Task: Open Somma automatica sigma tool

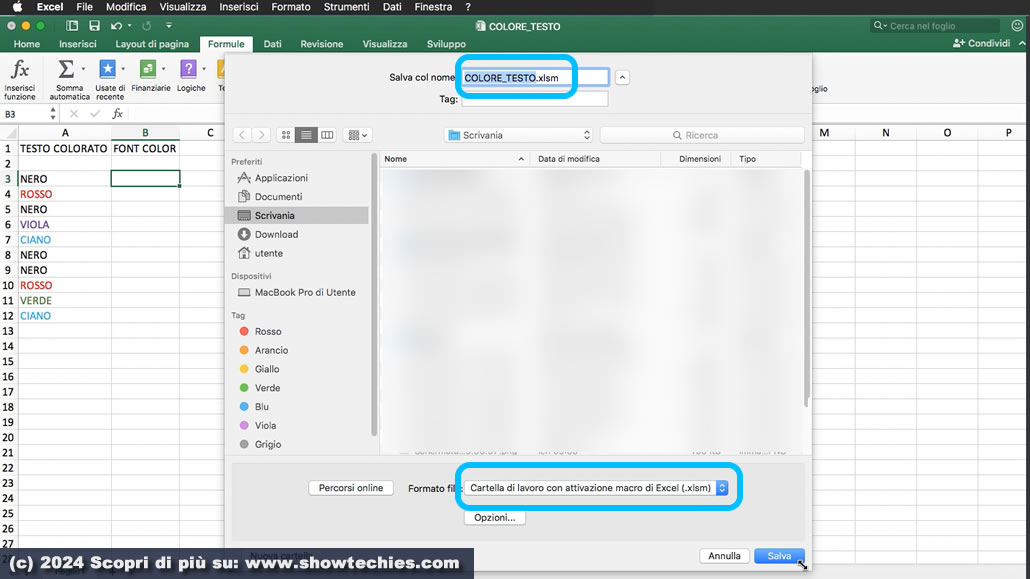Action: tap(66, 69)
